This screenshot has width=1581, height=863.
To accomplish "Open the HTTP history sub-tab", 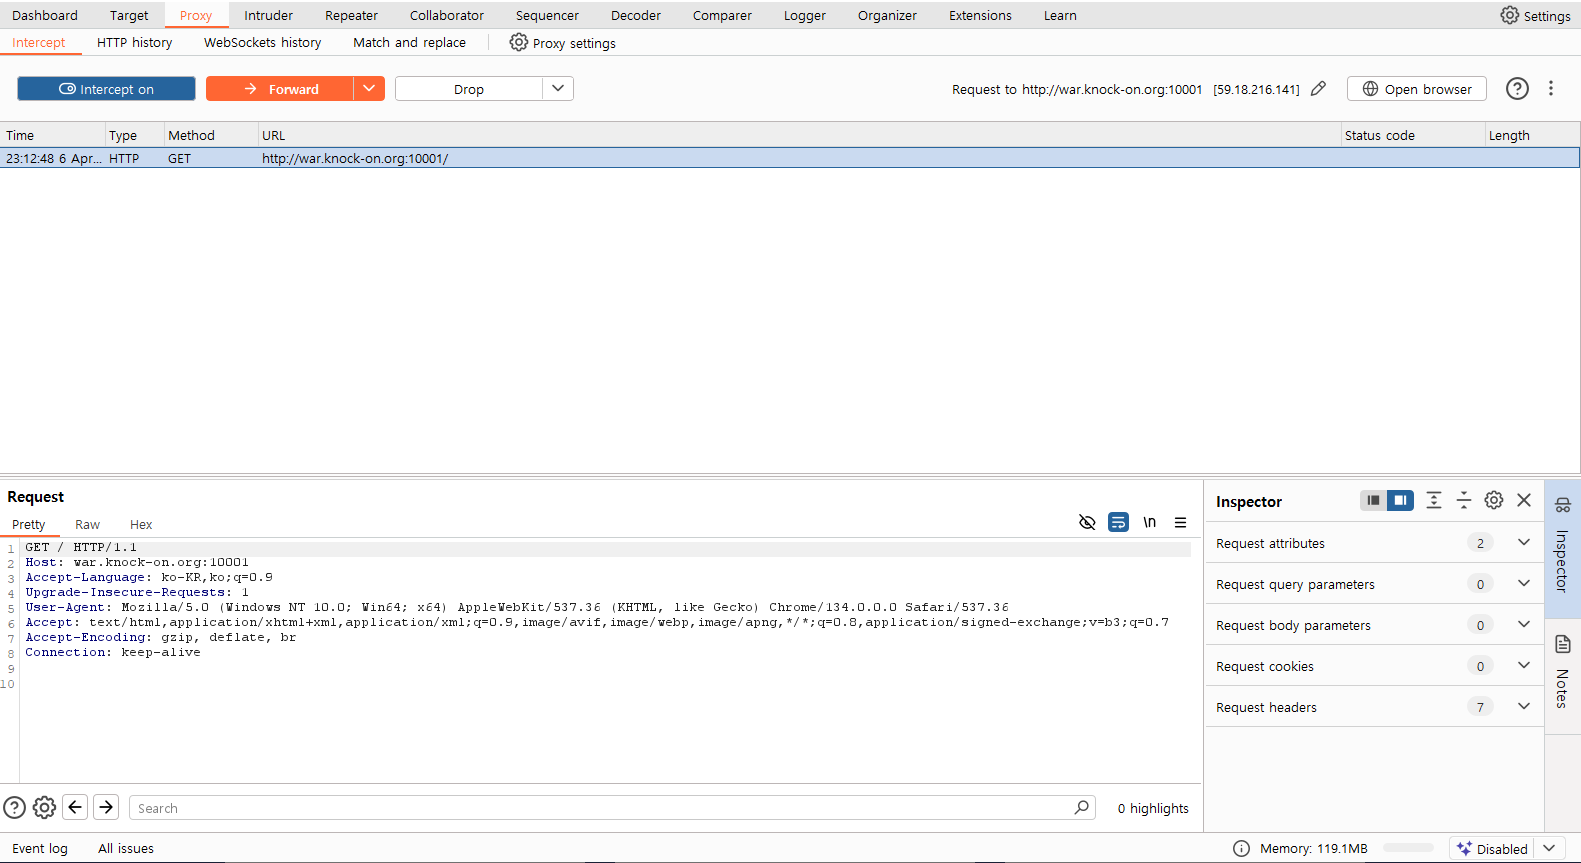I will [x=134, y=42].
